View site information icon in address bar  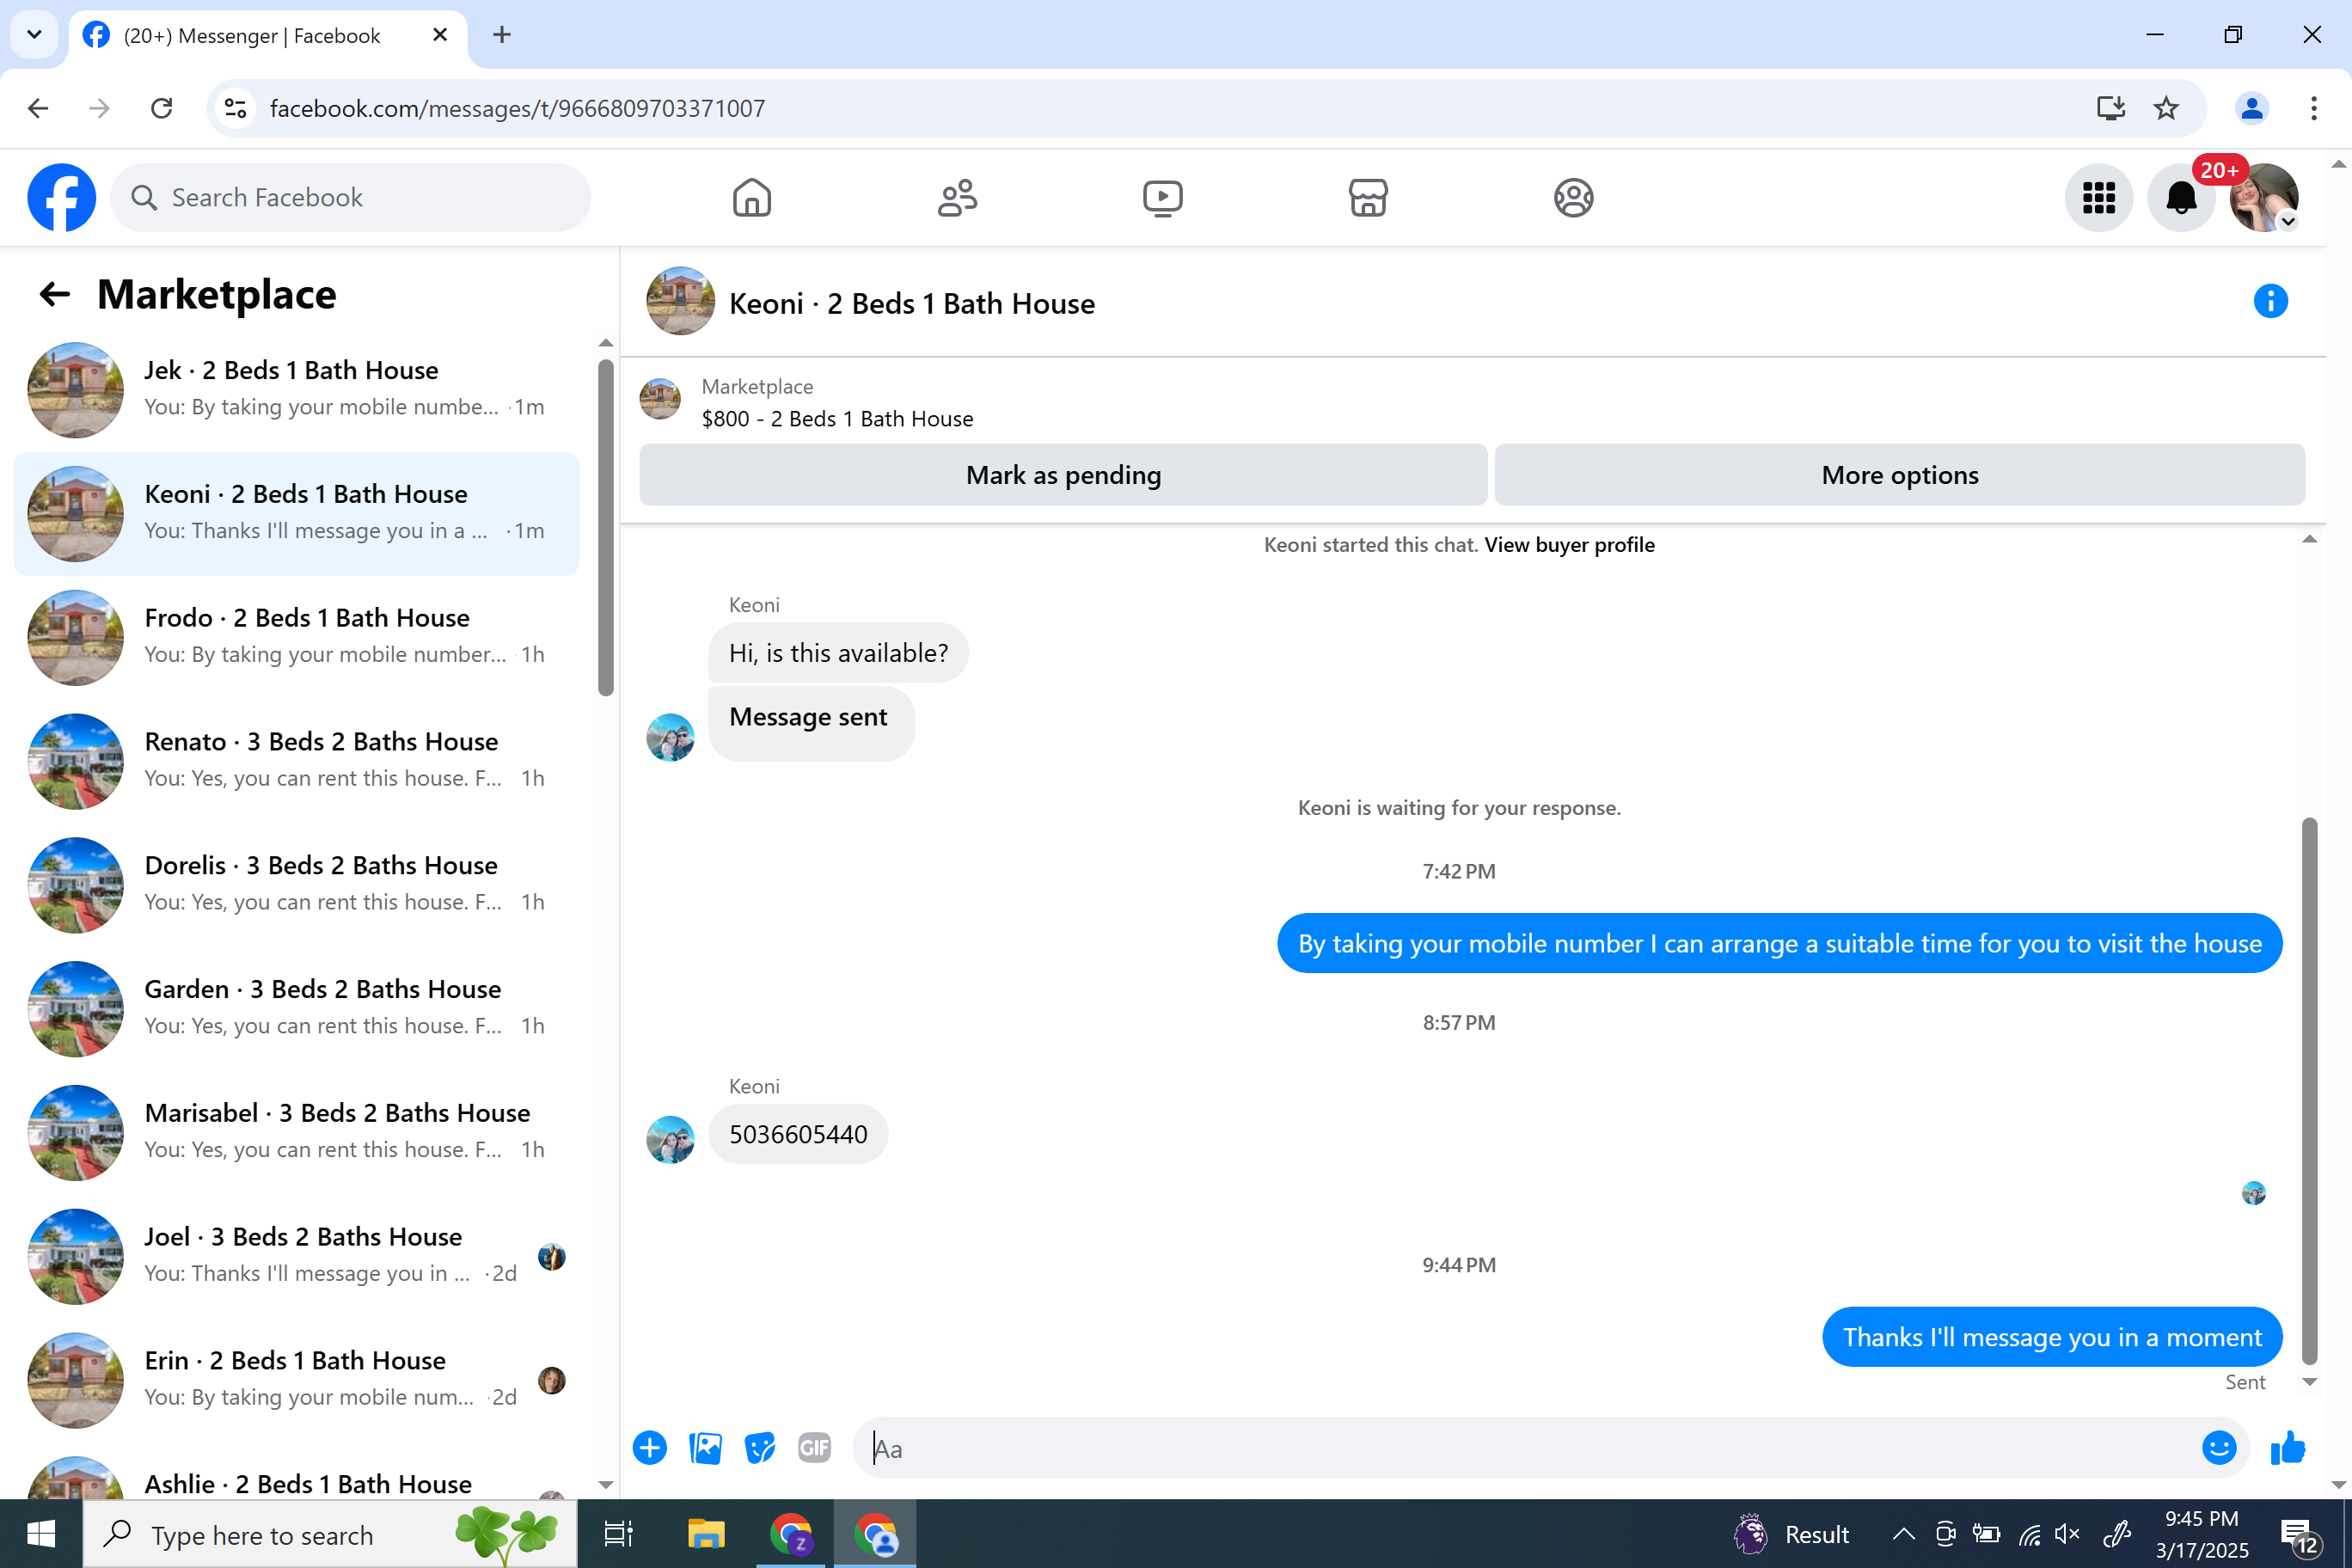(235, 108)
